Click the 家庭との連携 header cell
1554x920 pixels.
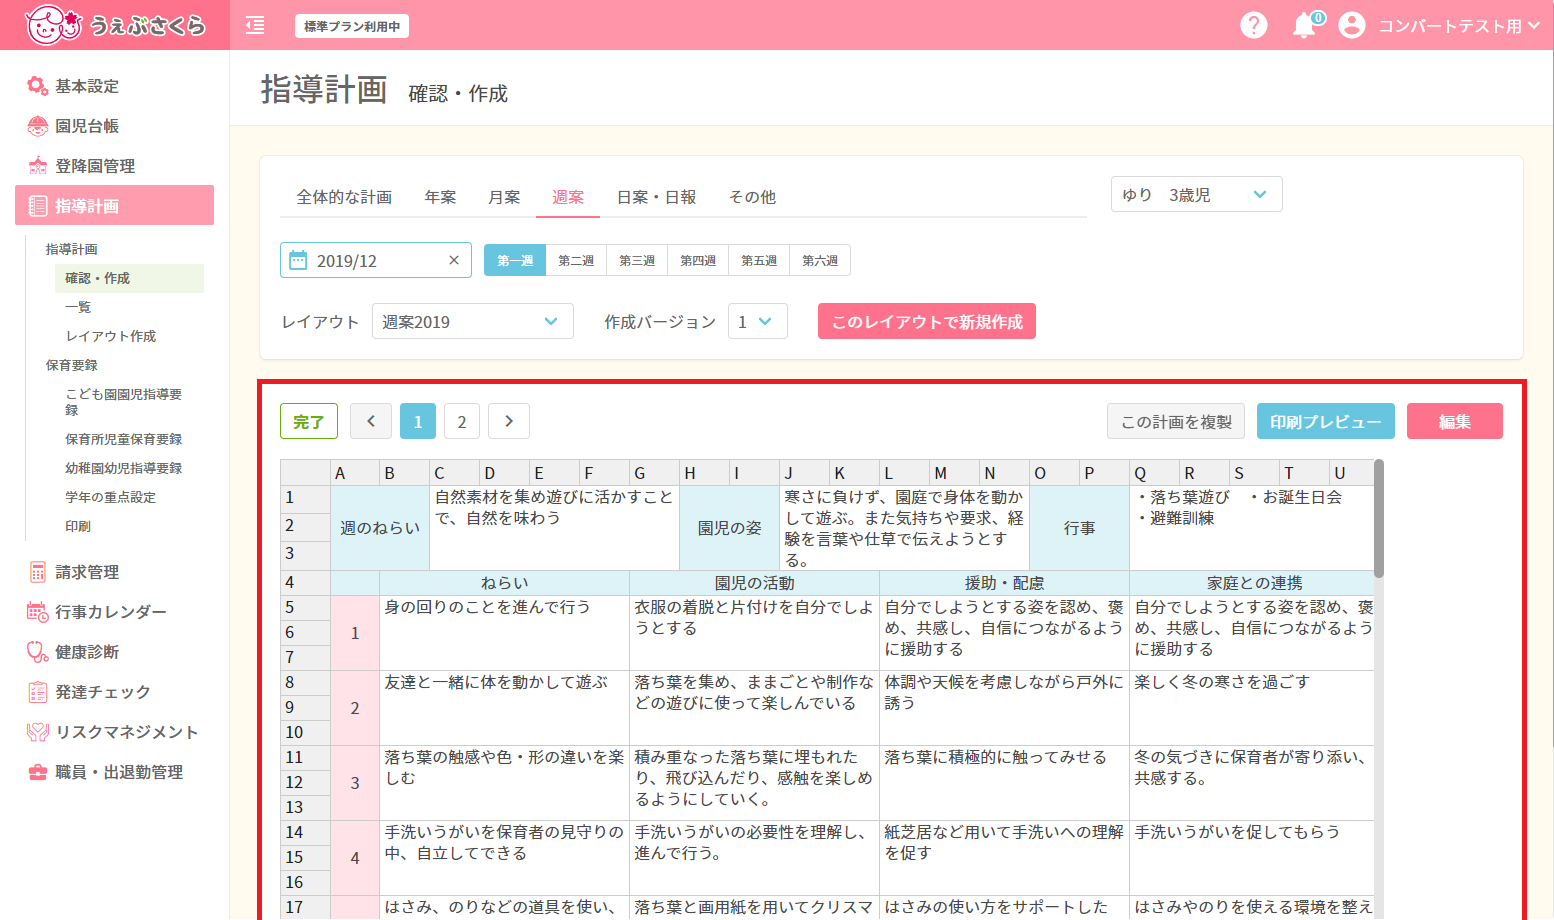pos(1254,583)
